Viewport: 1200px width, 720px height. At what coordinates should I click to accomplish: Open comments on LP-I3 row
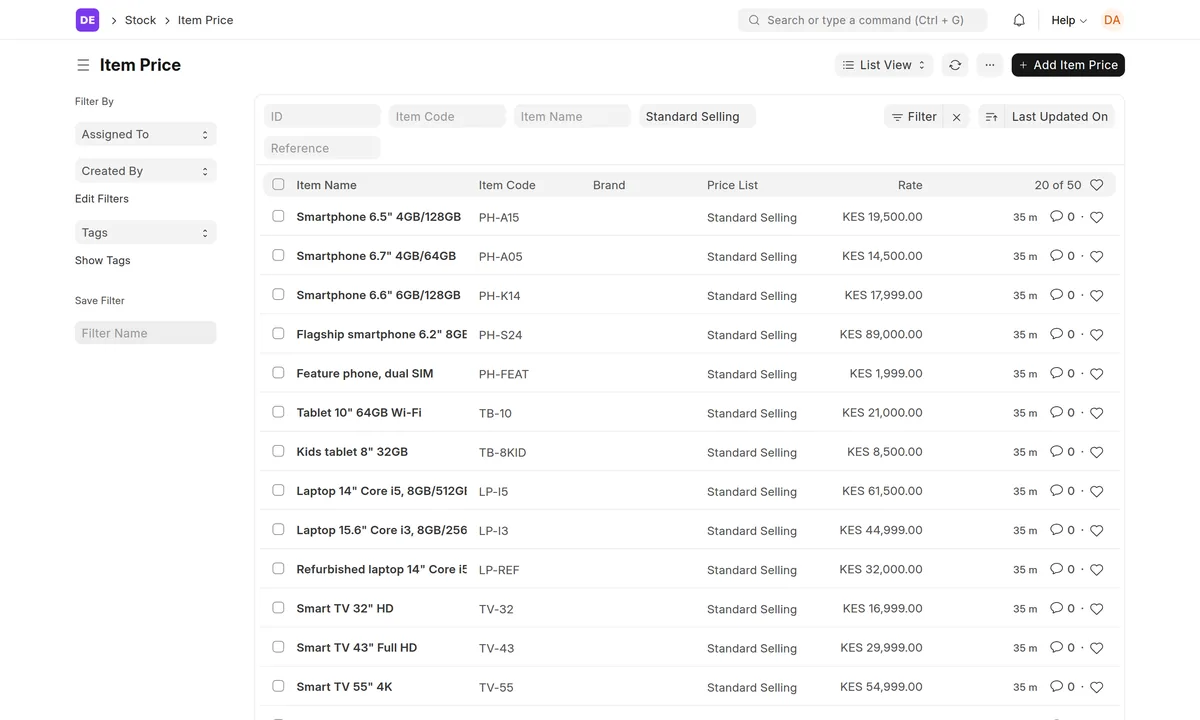(1062, 530)
